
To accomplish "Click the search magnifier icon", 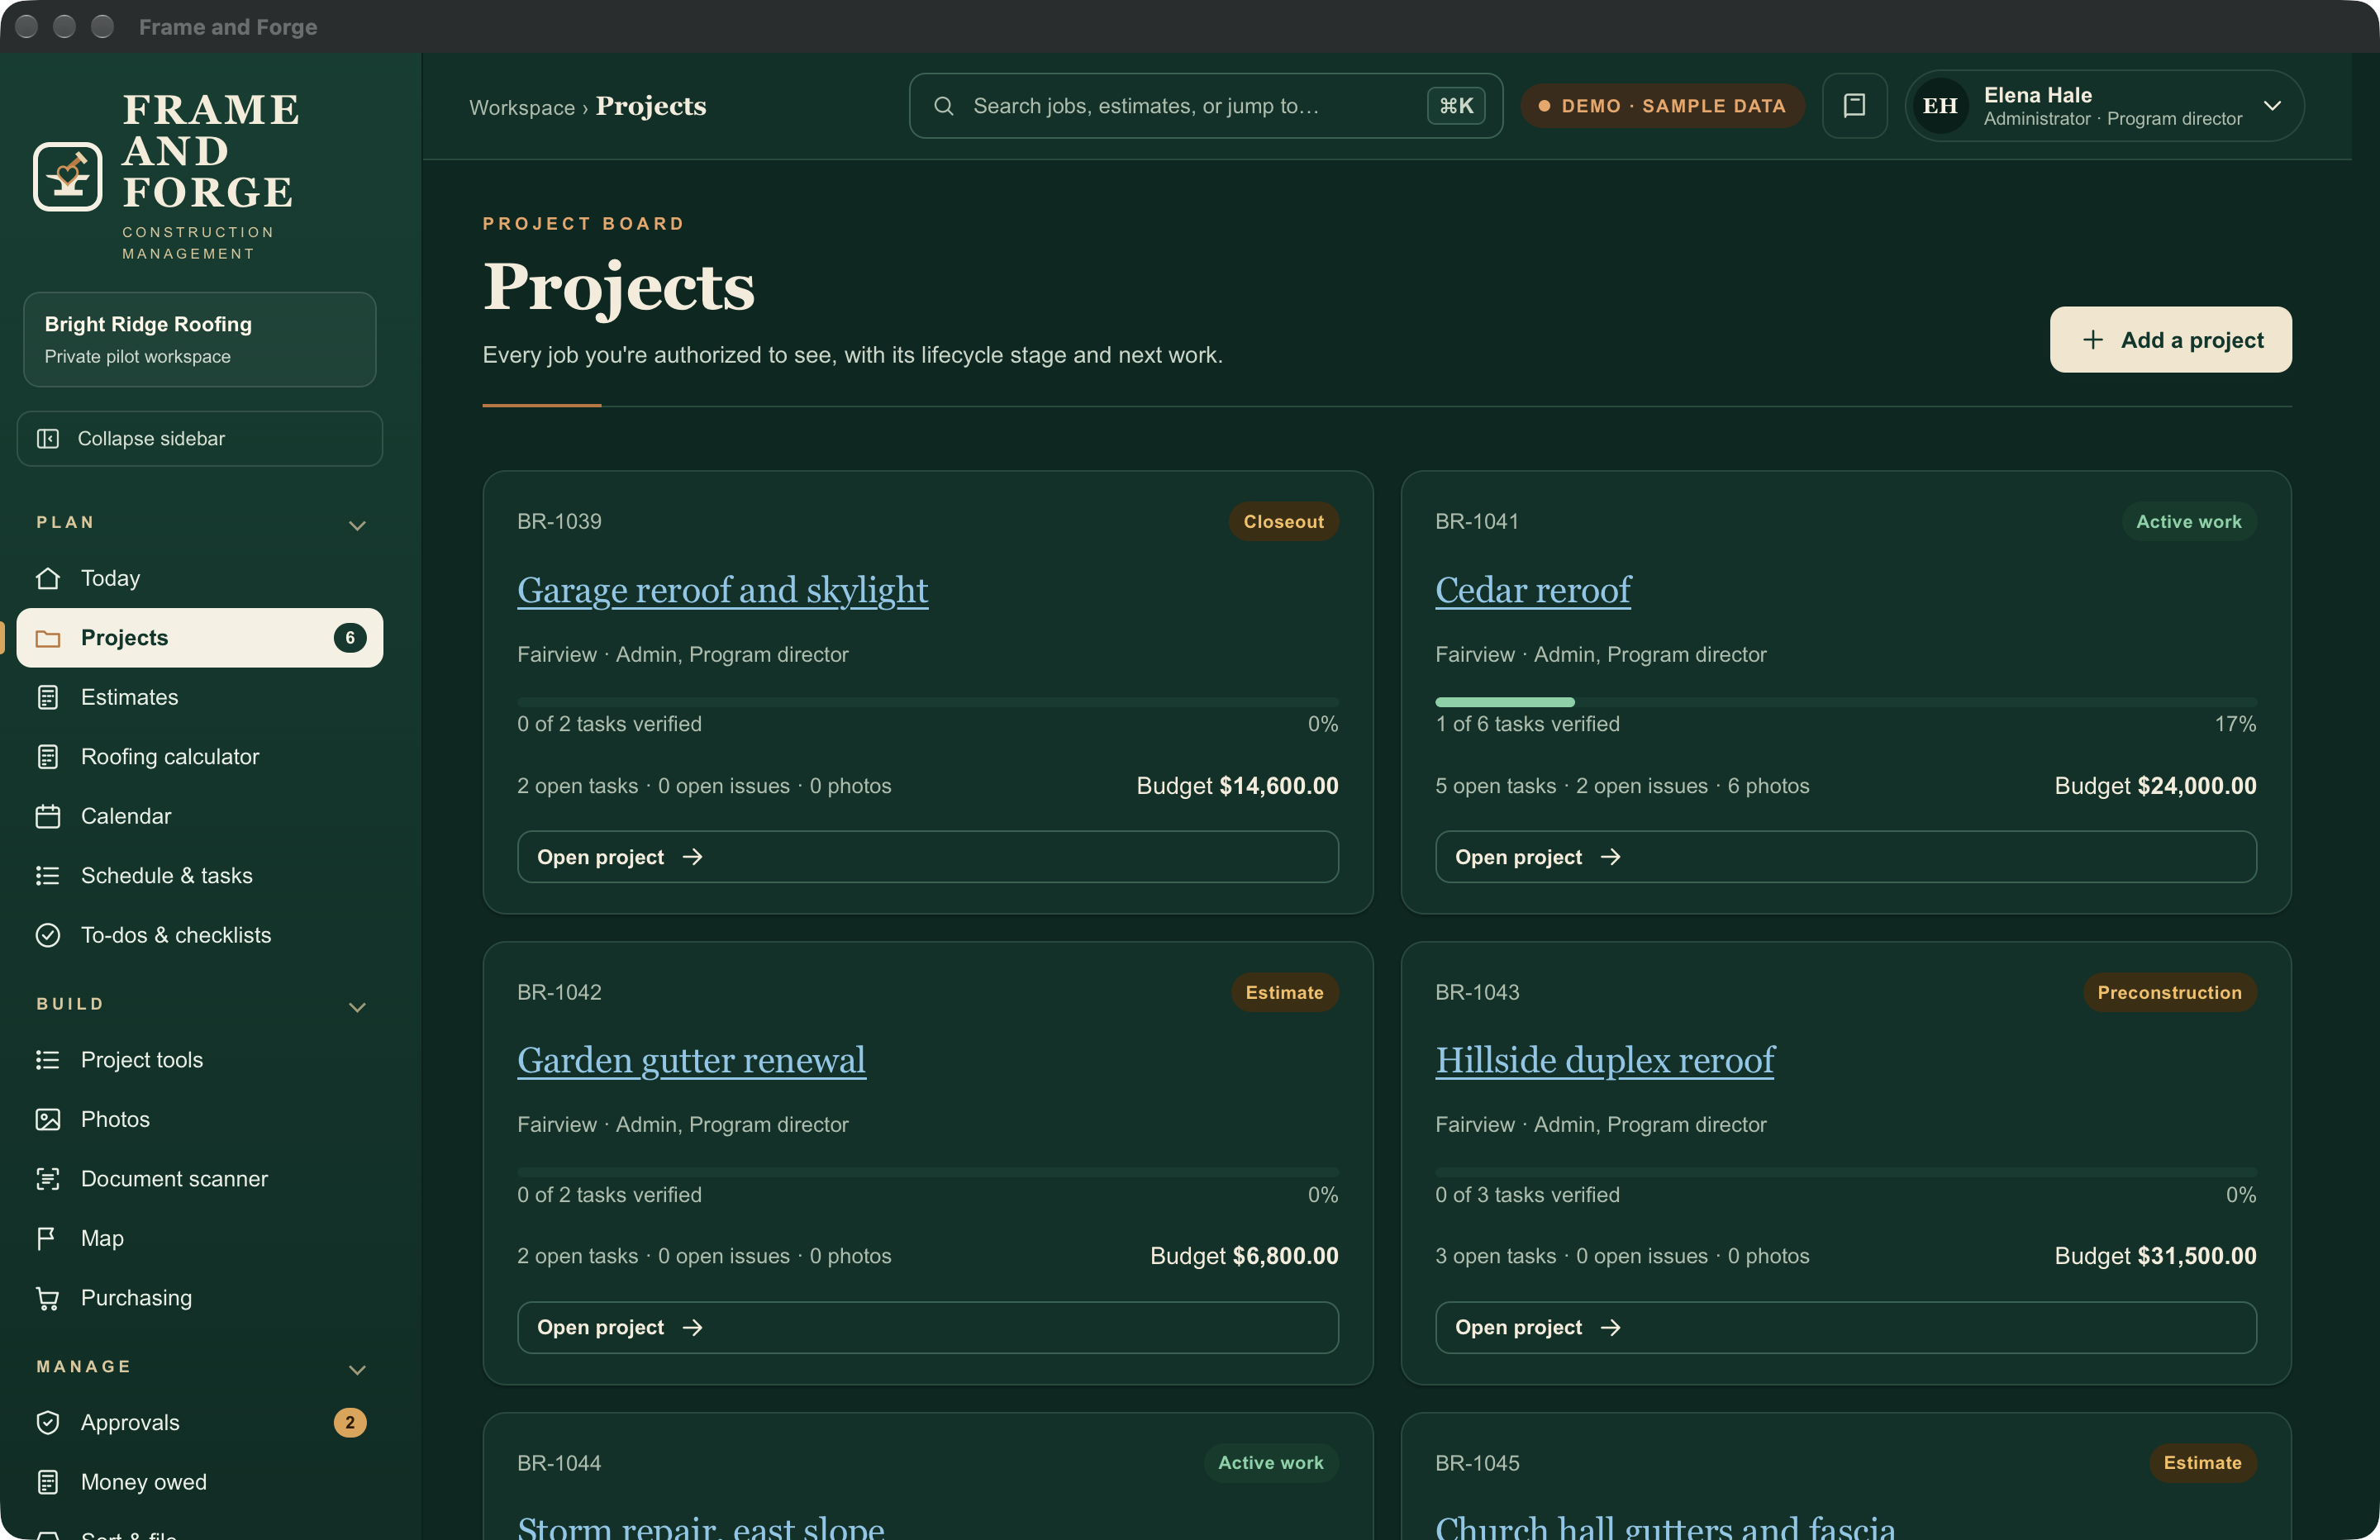I will click(943, 106).
